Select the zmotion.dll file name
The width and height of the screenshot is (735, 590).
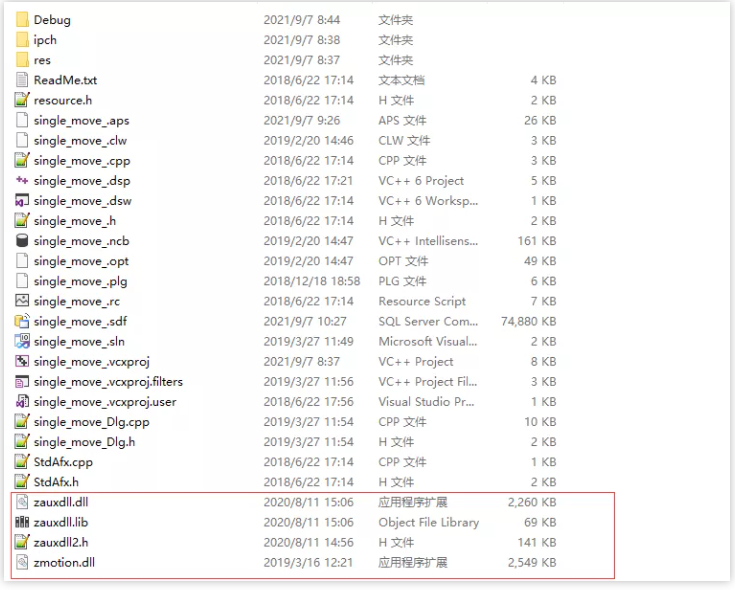pos(64,563)
